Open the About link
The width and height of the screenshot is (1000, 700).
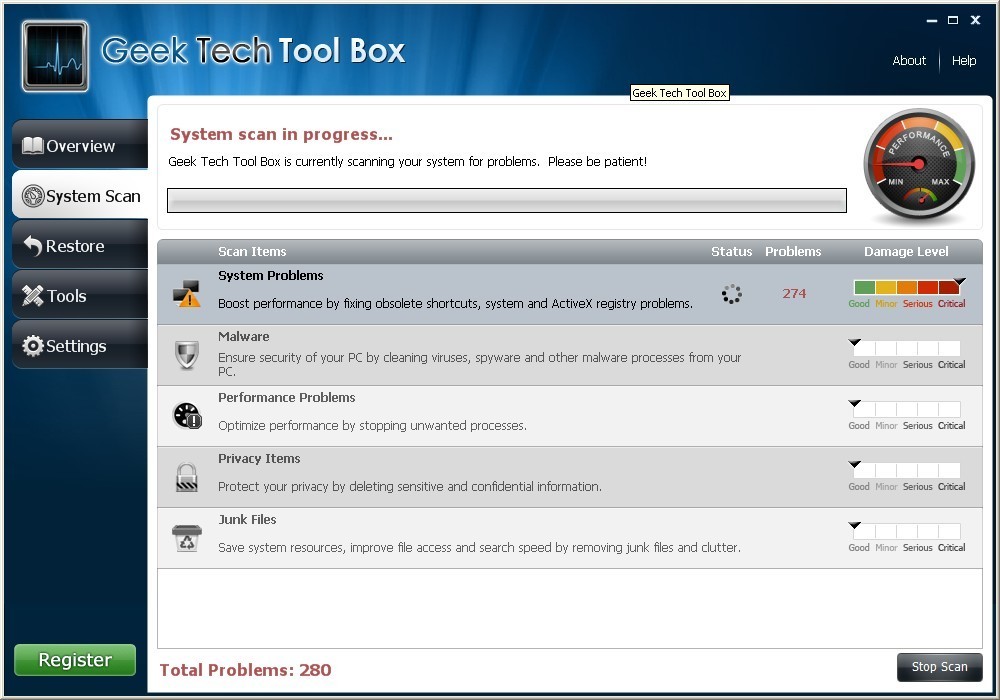(x=909, y=61)
